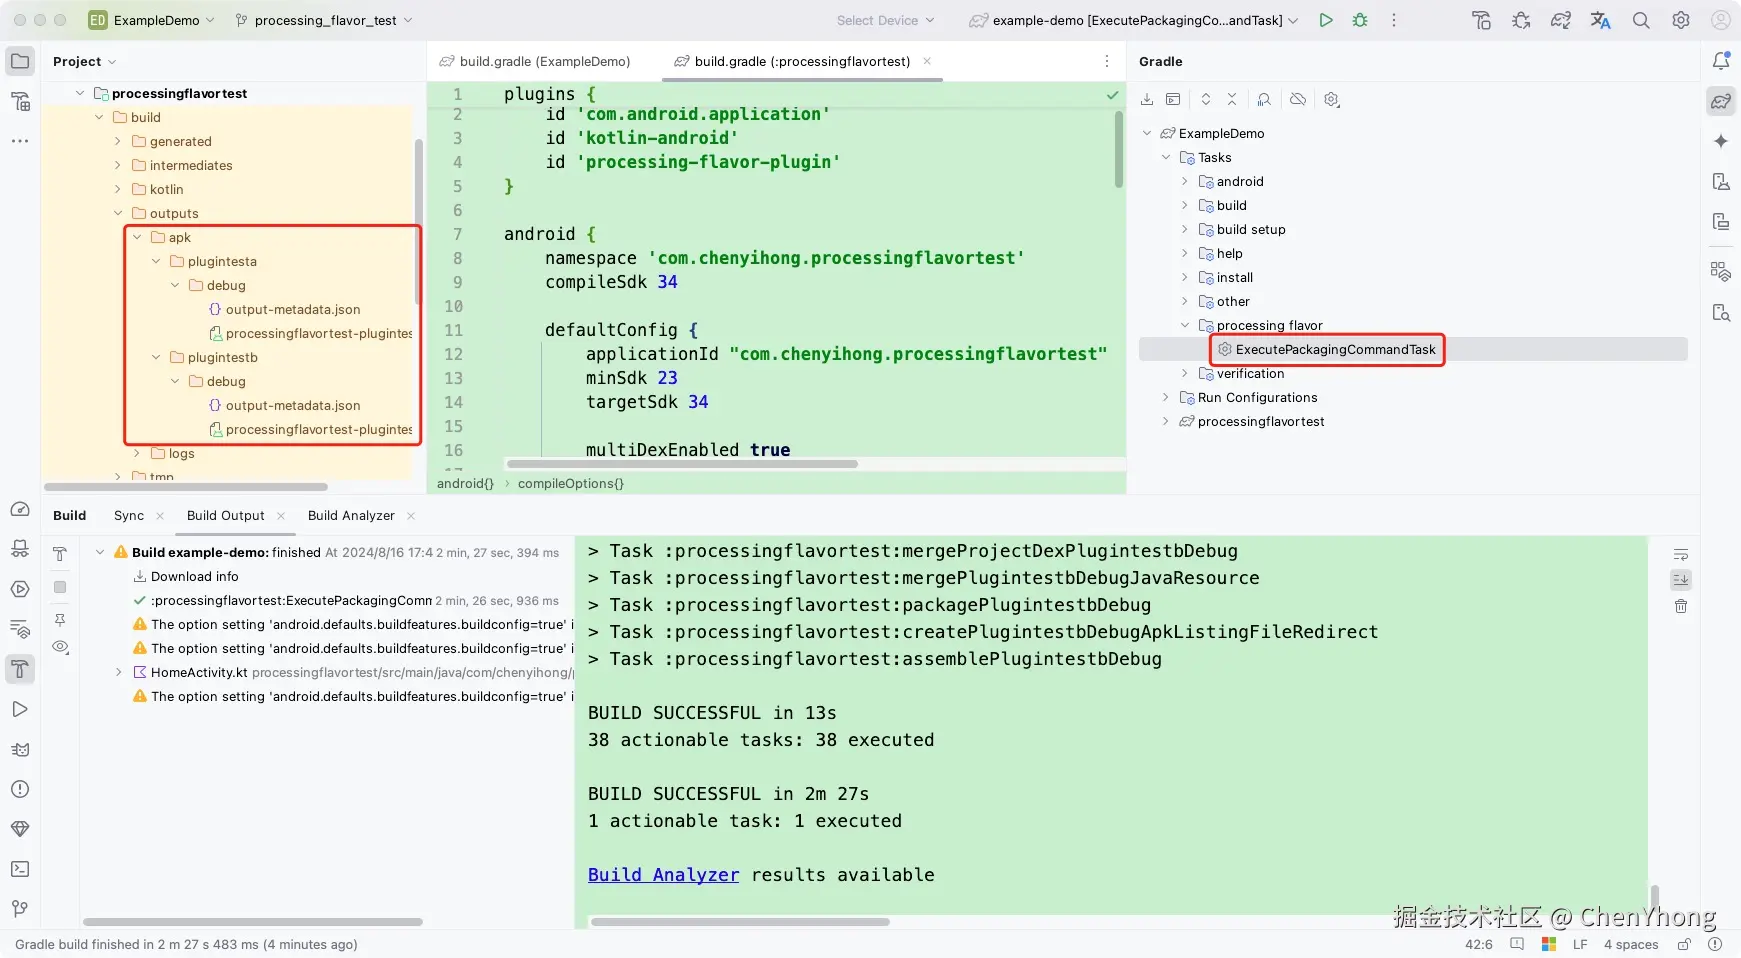The image size is (1741, 958).
Task: Open the Logcat tool window icon
Action: pos(20,749)
